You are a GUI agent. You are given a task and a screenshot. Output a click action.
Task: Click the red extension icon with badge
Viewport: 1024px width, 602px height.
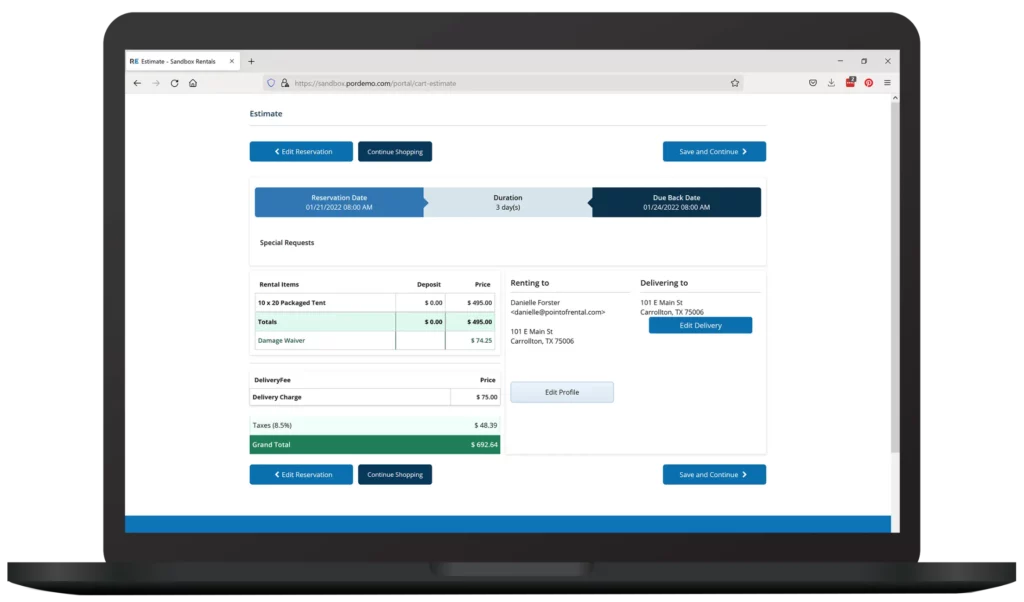[x=850, y=82]
